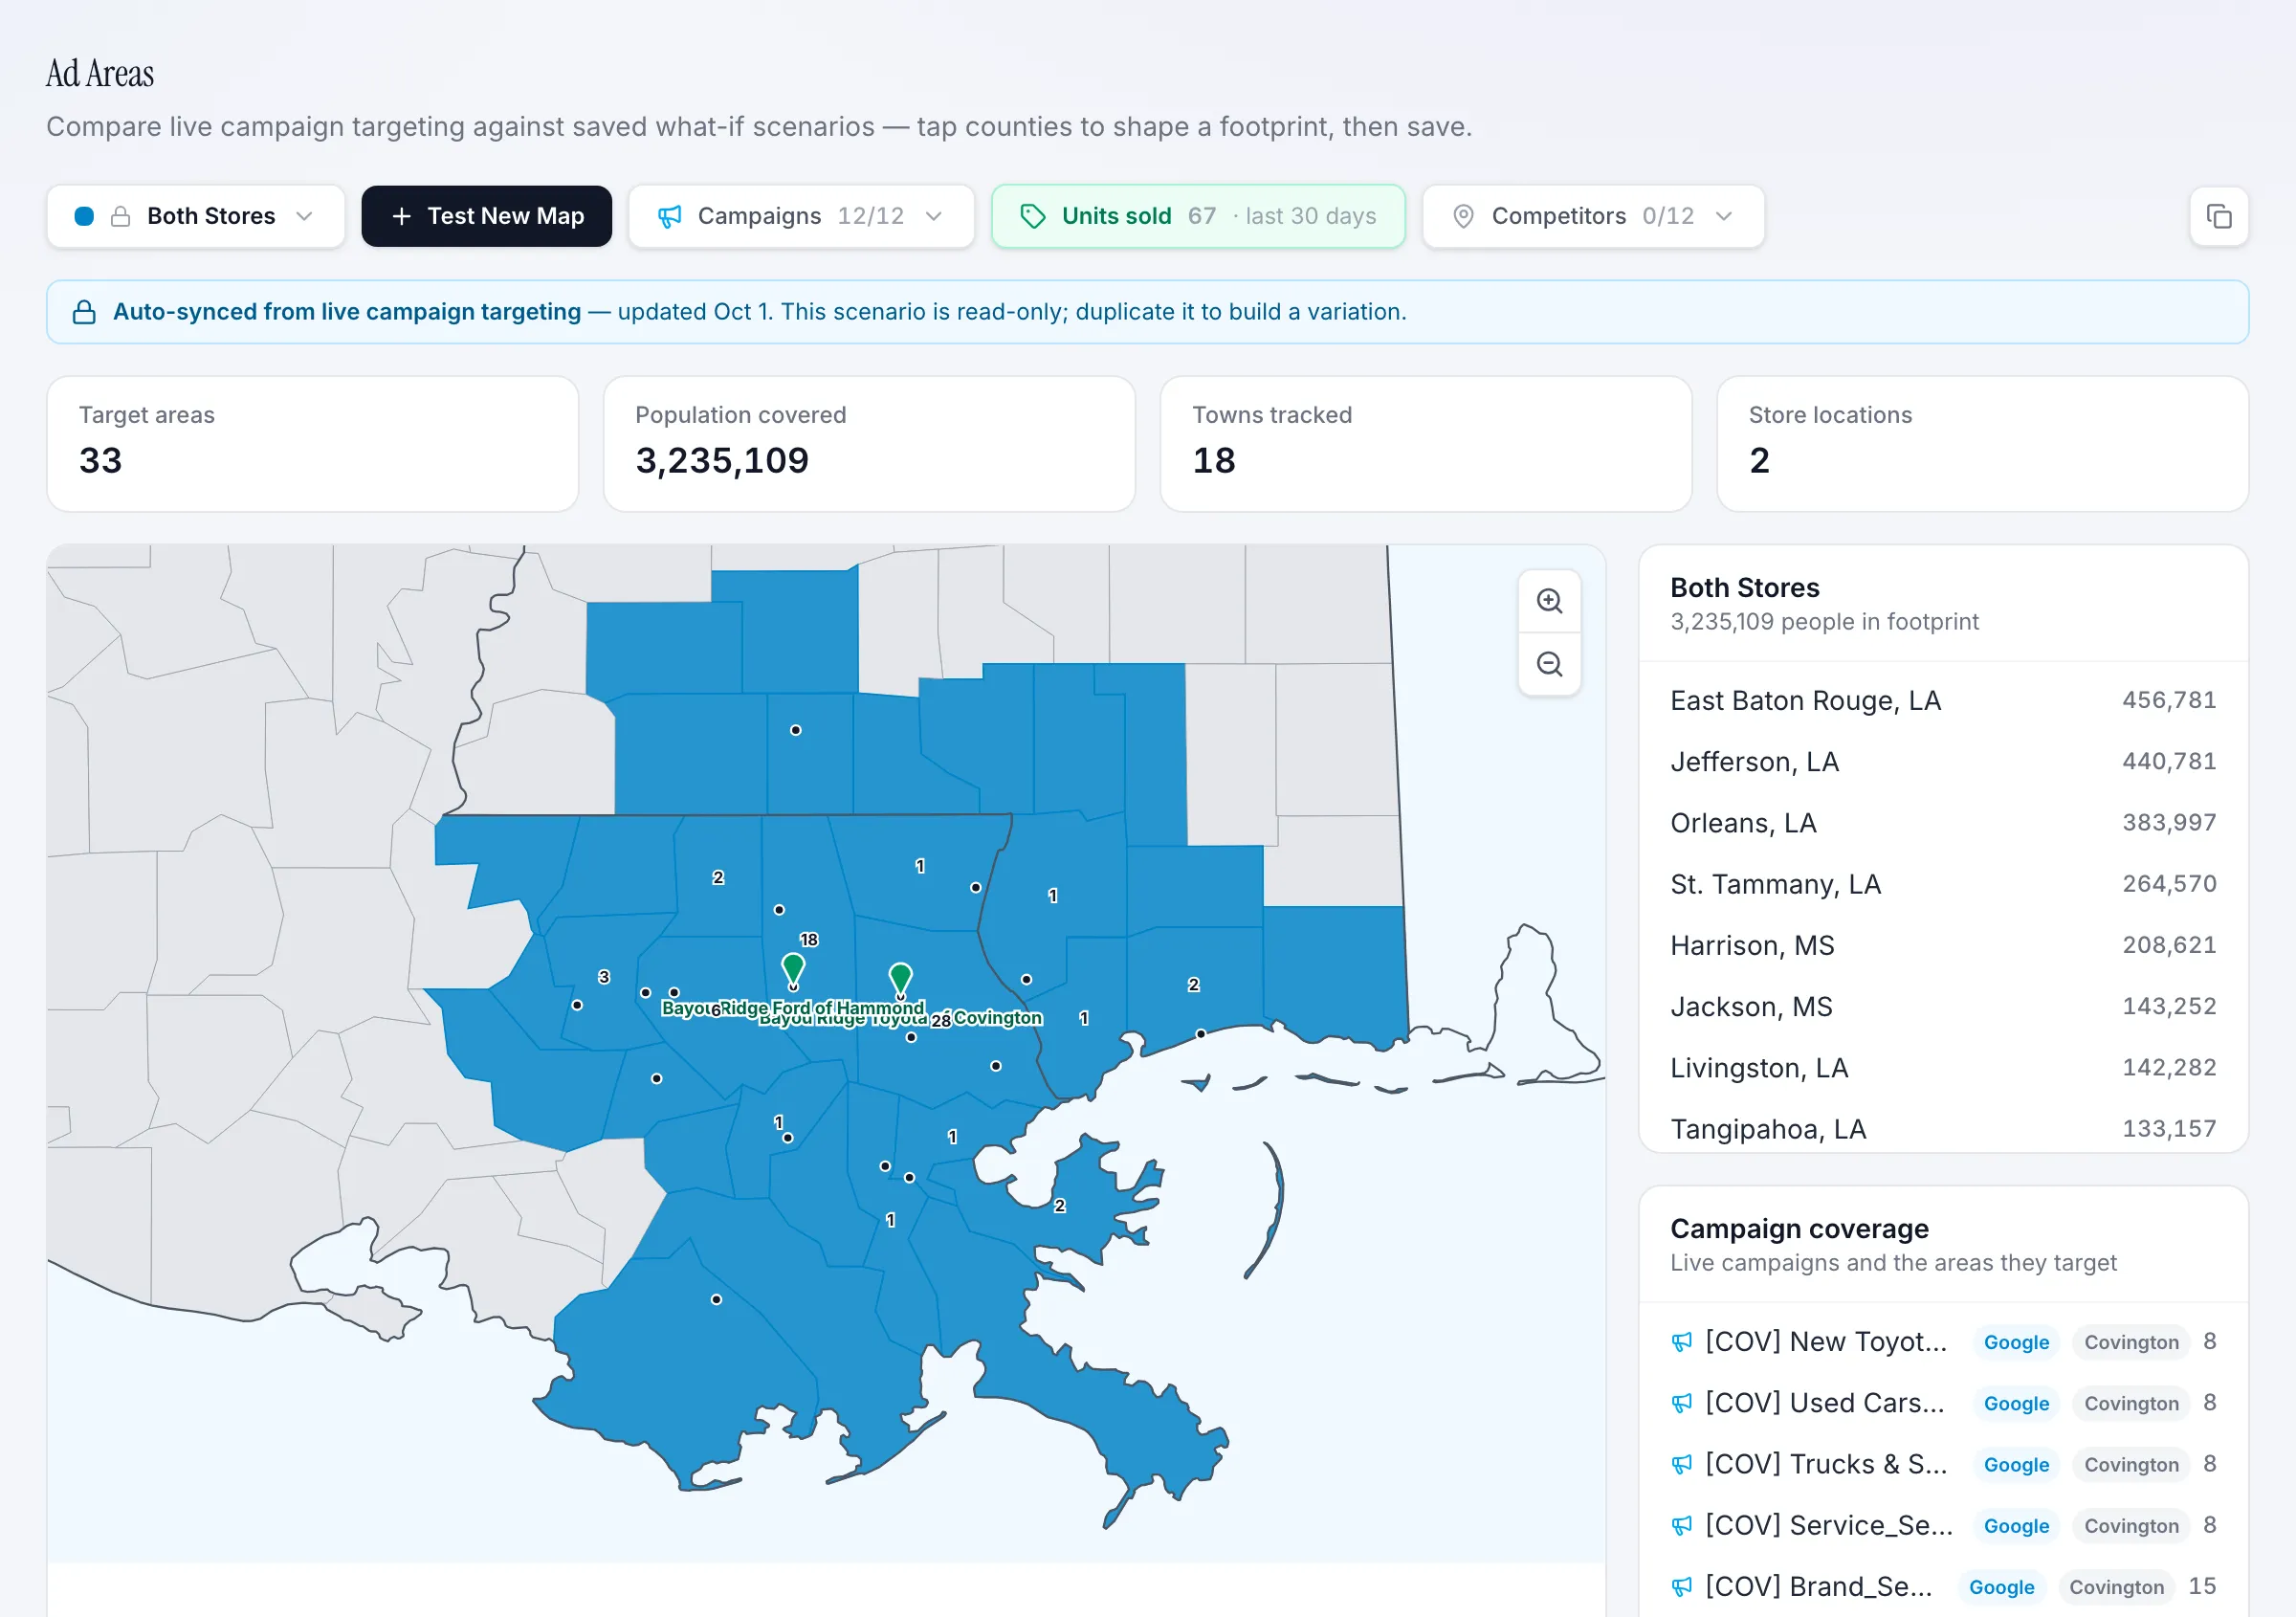Zoom in on the map
This screenshot has height=1617, width=2296.
click(x=1549, y=601)
